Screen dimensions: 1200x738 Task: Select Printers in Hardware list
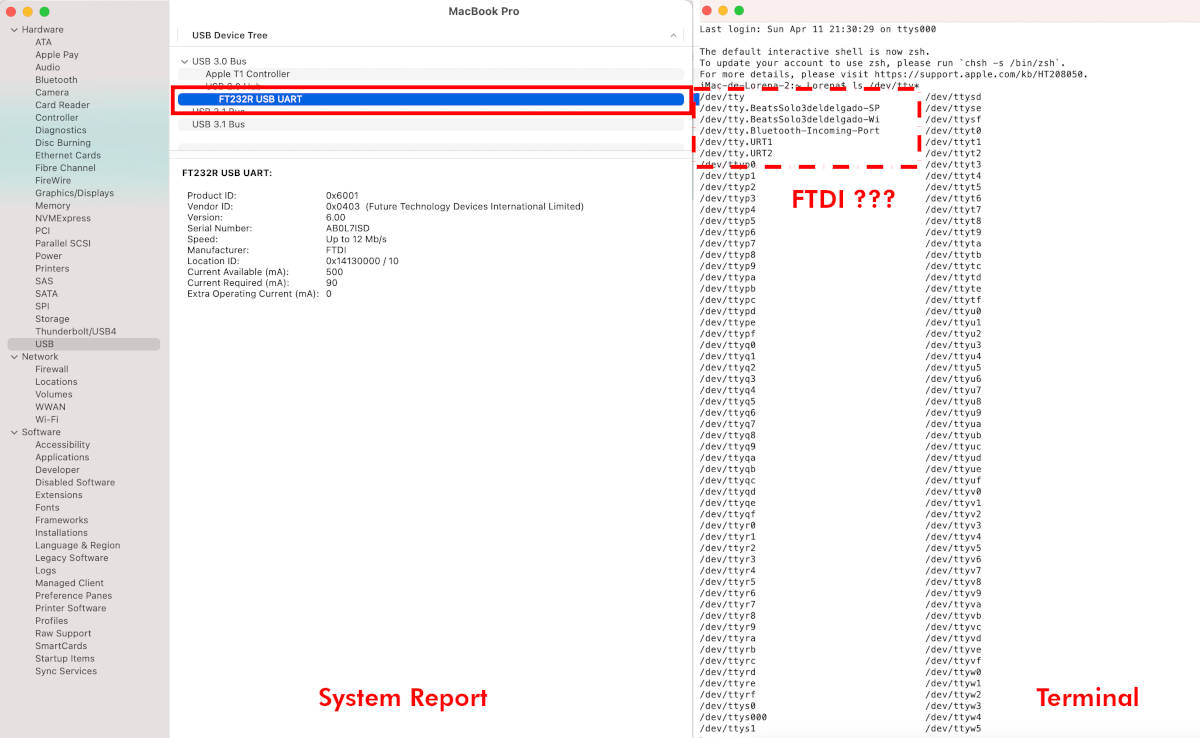(52, 268)
